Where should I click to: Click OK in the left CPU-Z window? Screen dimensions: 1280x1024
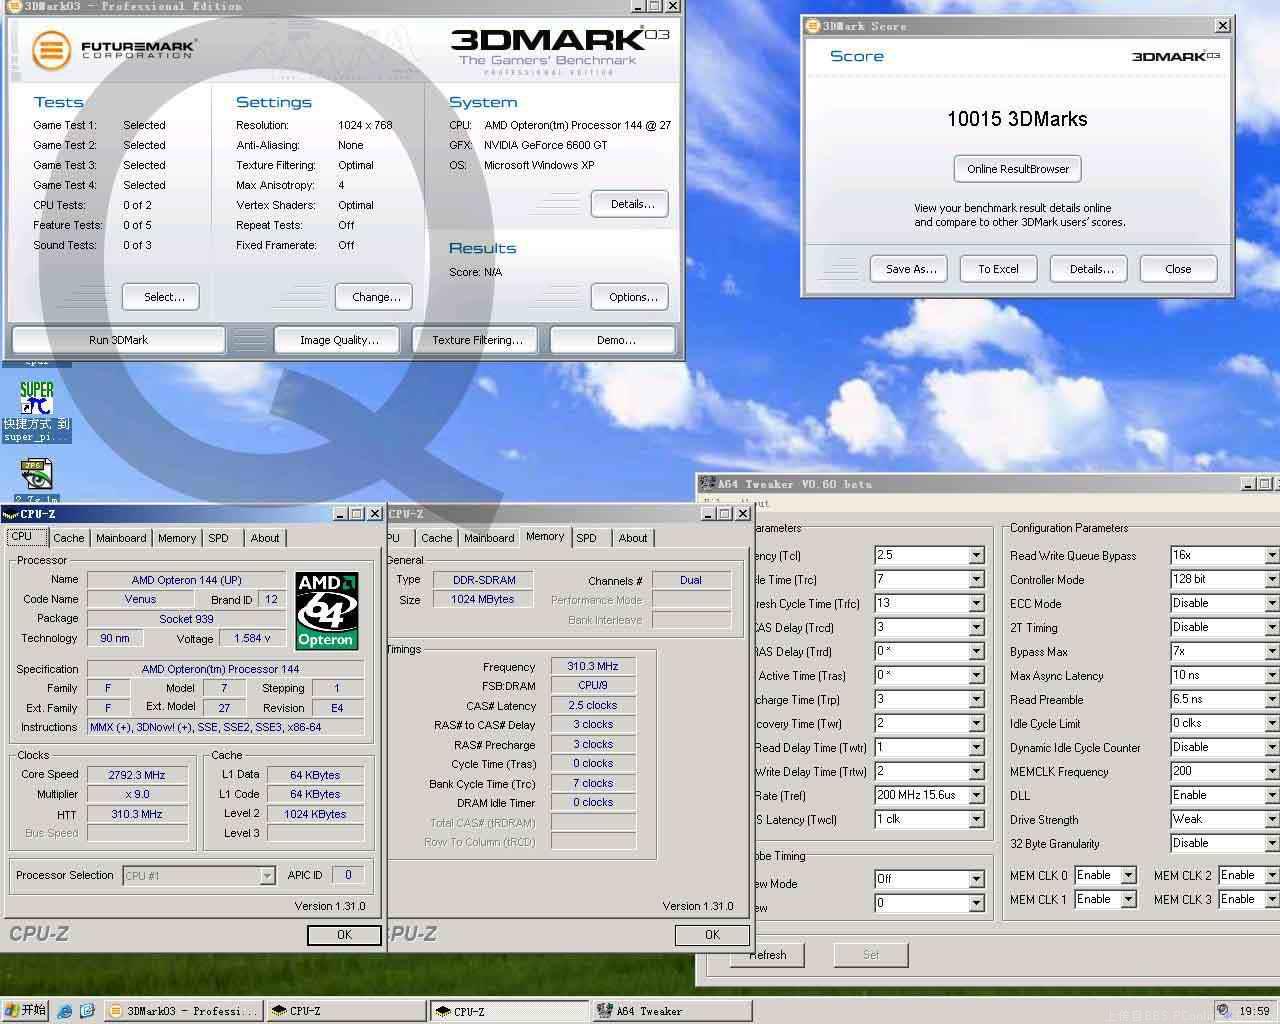[x=344, y=935]
